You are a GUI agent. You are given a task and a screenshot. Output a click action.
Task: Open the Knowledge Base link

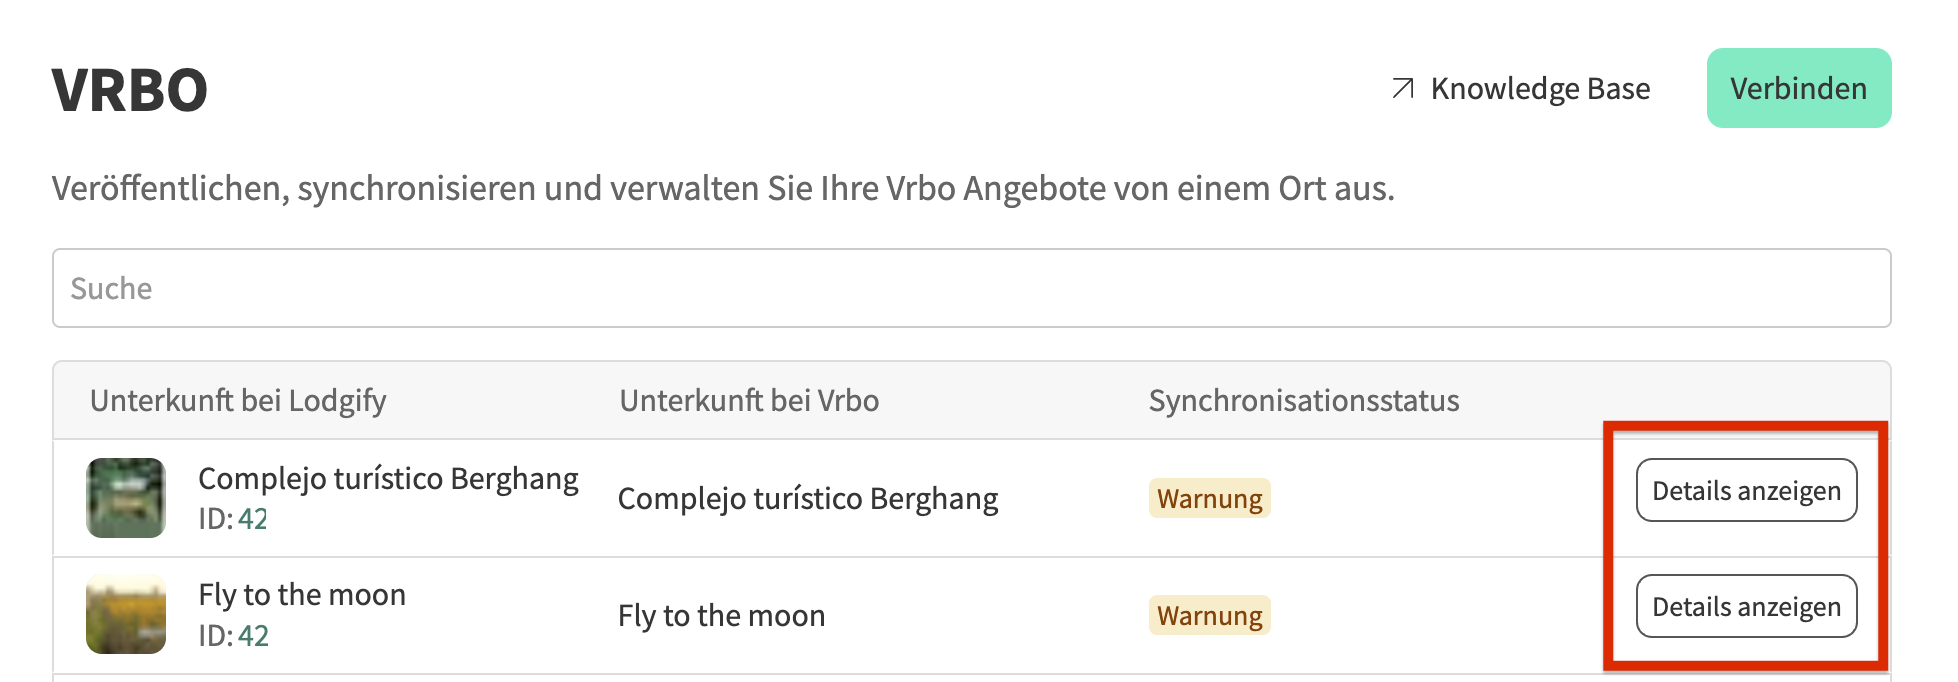(x=1539, y=89)
